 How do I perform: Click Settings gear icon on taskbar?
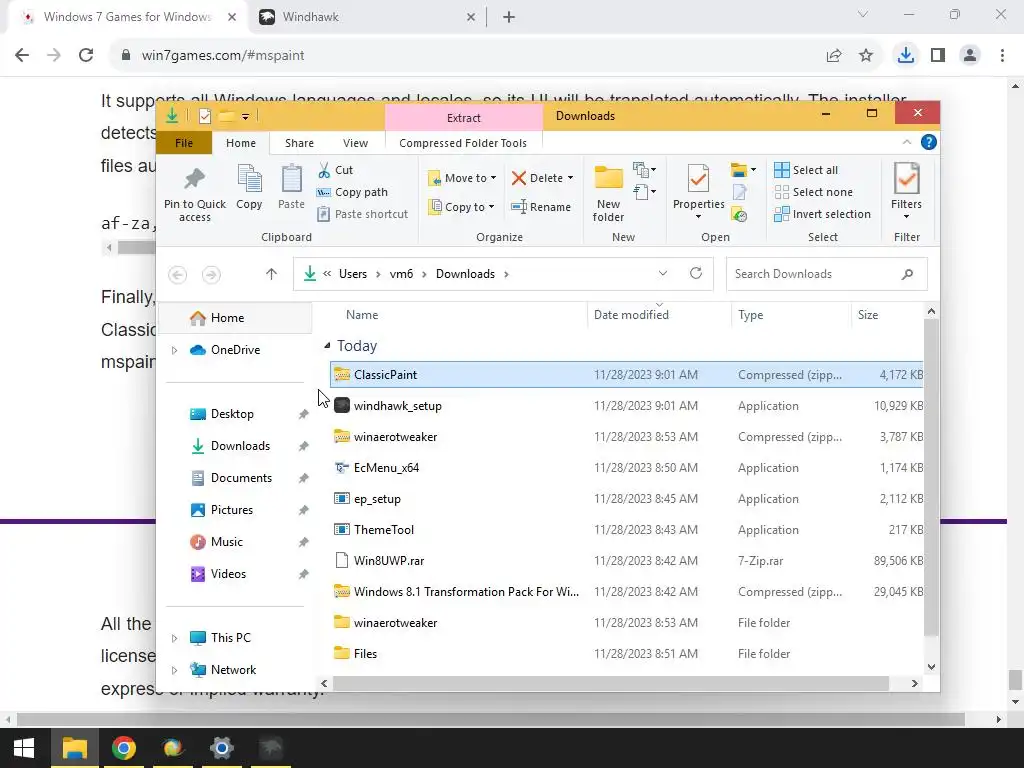(221, 748)
